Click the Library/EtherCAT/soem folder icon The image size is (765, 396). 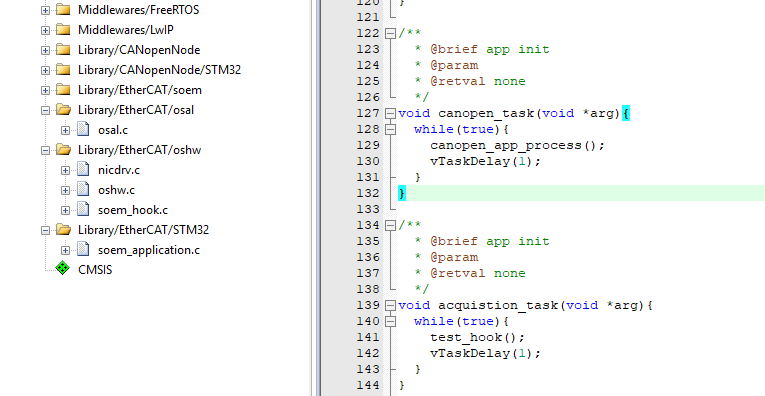click(63, 89)
